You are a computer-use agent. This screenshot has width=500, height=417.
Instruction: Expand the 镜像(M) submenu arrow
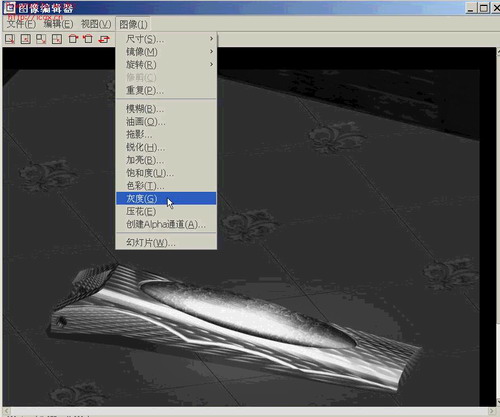coord(211,51)
